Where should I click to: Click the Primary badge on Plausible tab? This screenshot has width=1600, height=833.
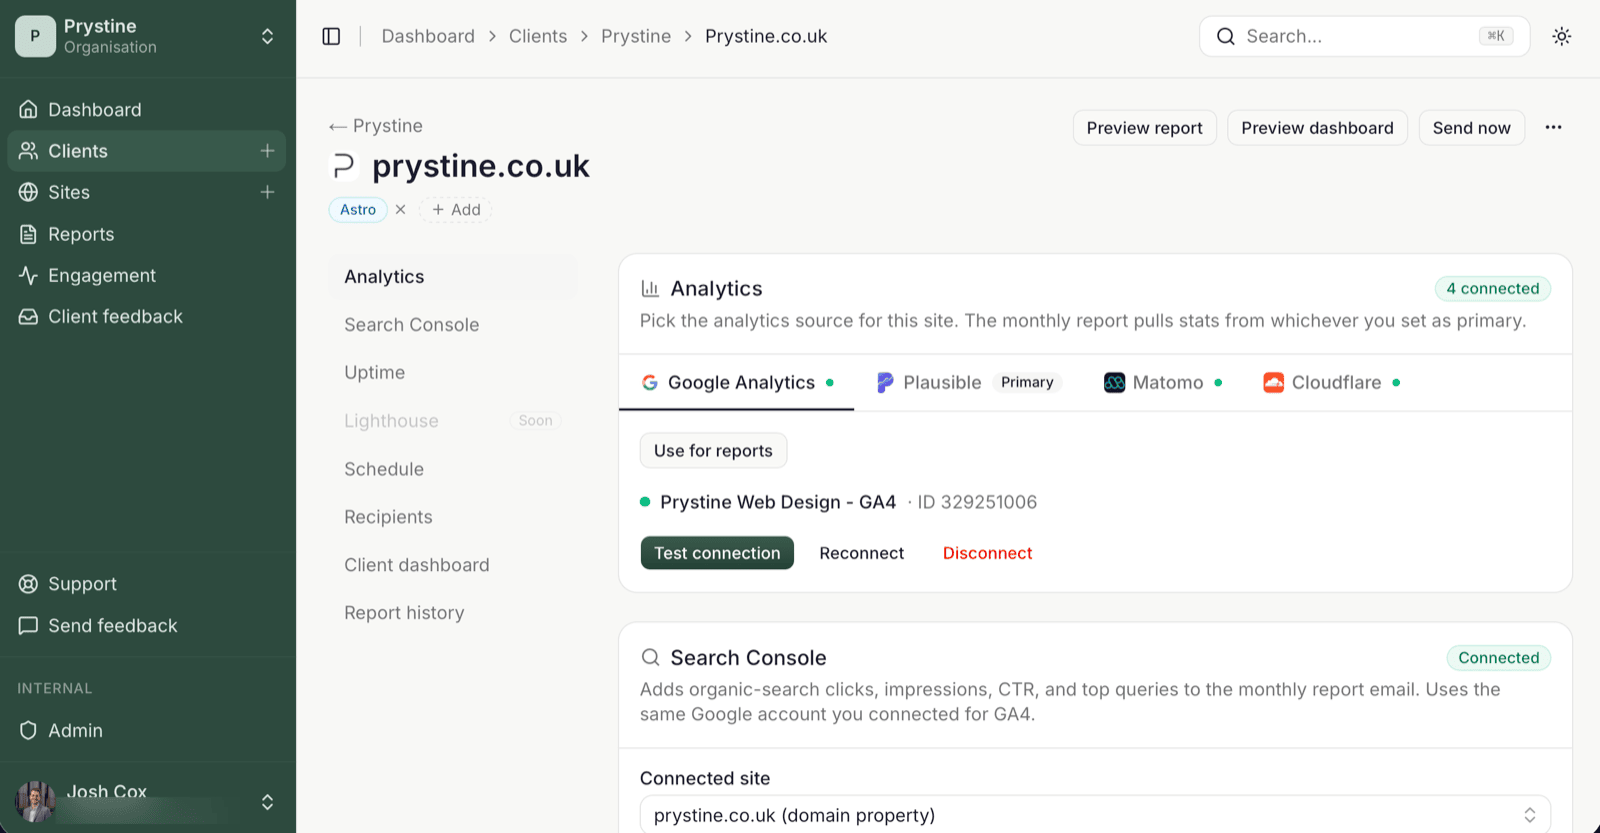(1027, 383)
